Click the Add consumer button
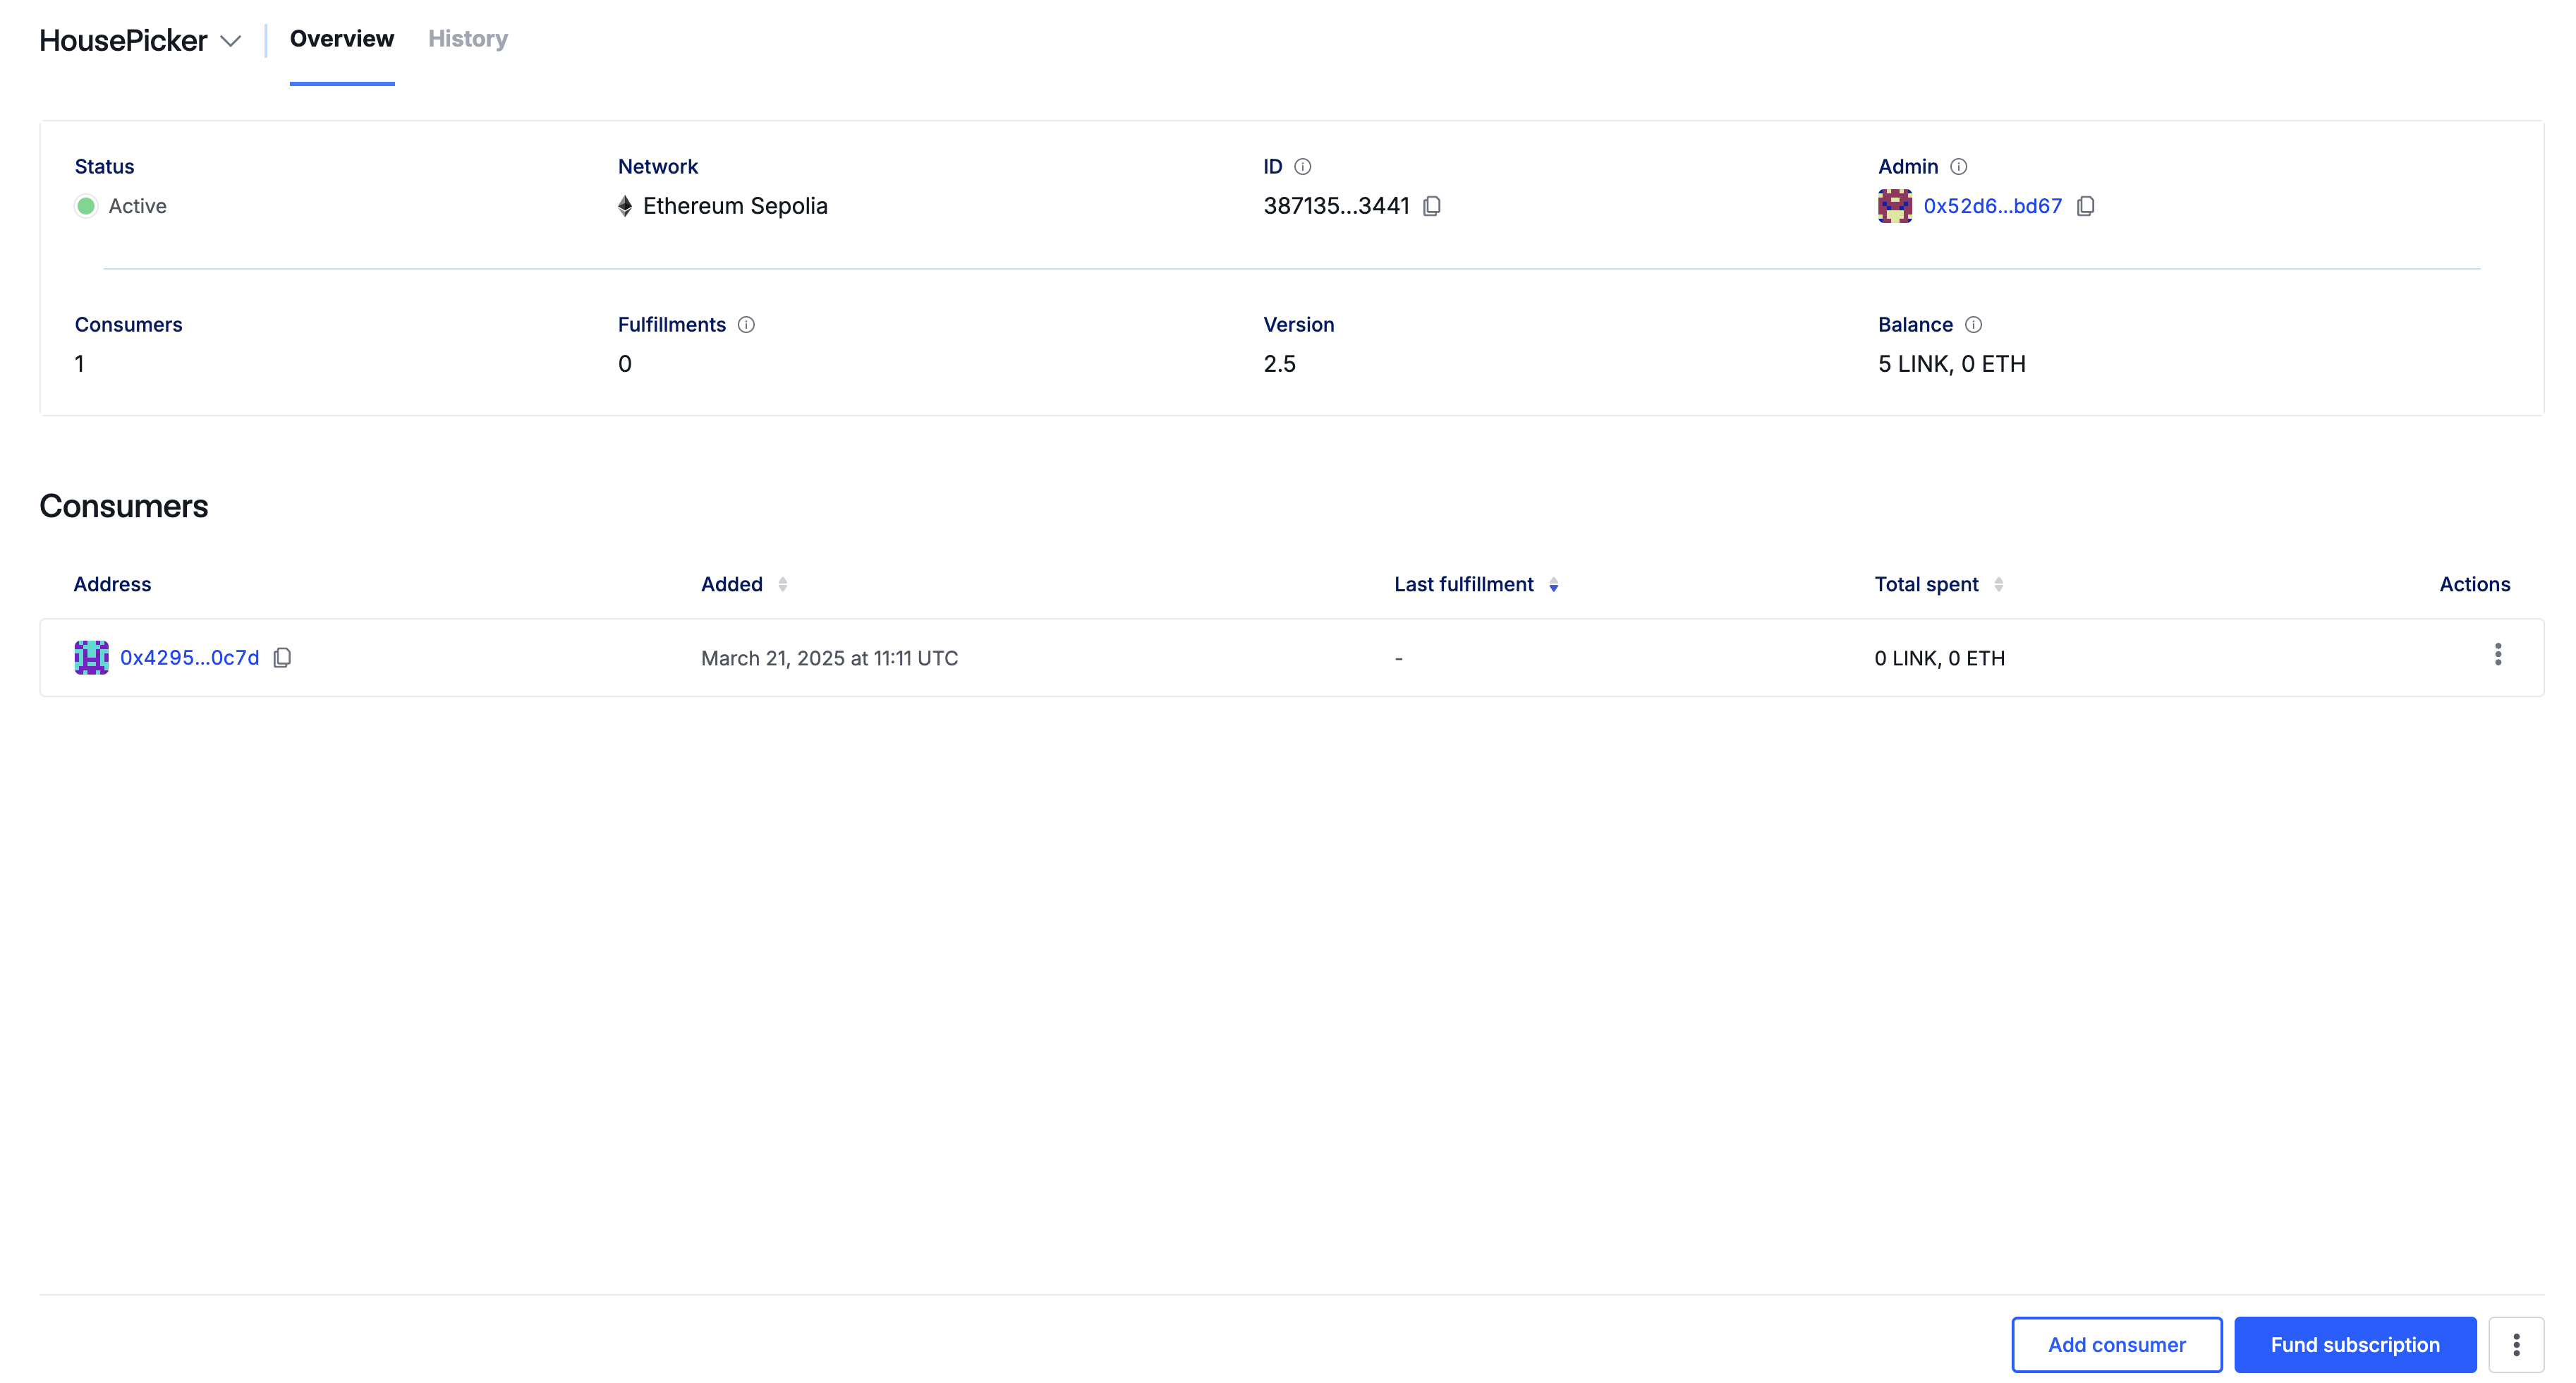 coord(2116,1344)
